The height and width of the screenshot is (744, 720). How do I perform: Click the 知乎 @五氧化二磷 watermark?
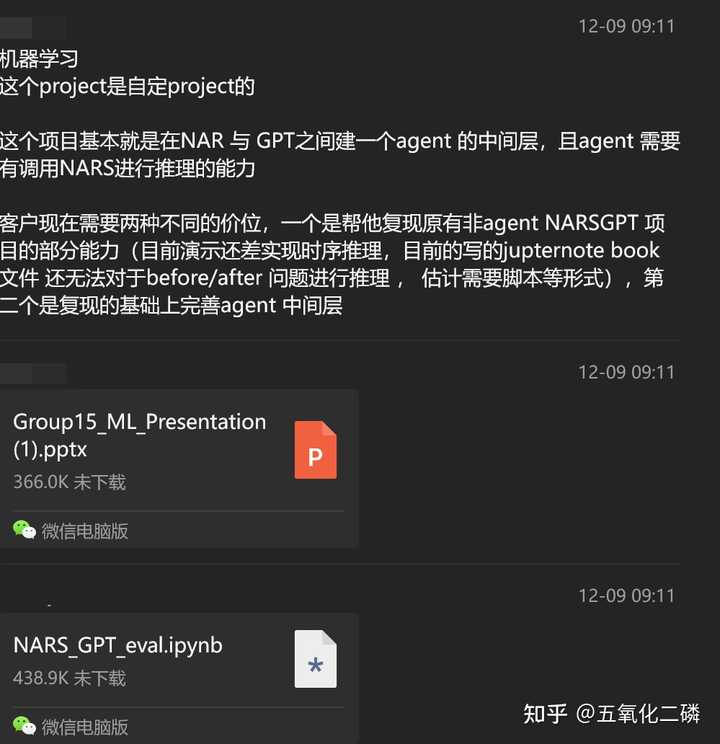pos(611,714)
